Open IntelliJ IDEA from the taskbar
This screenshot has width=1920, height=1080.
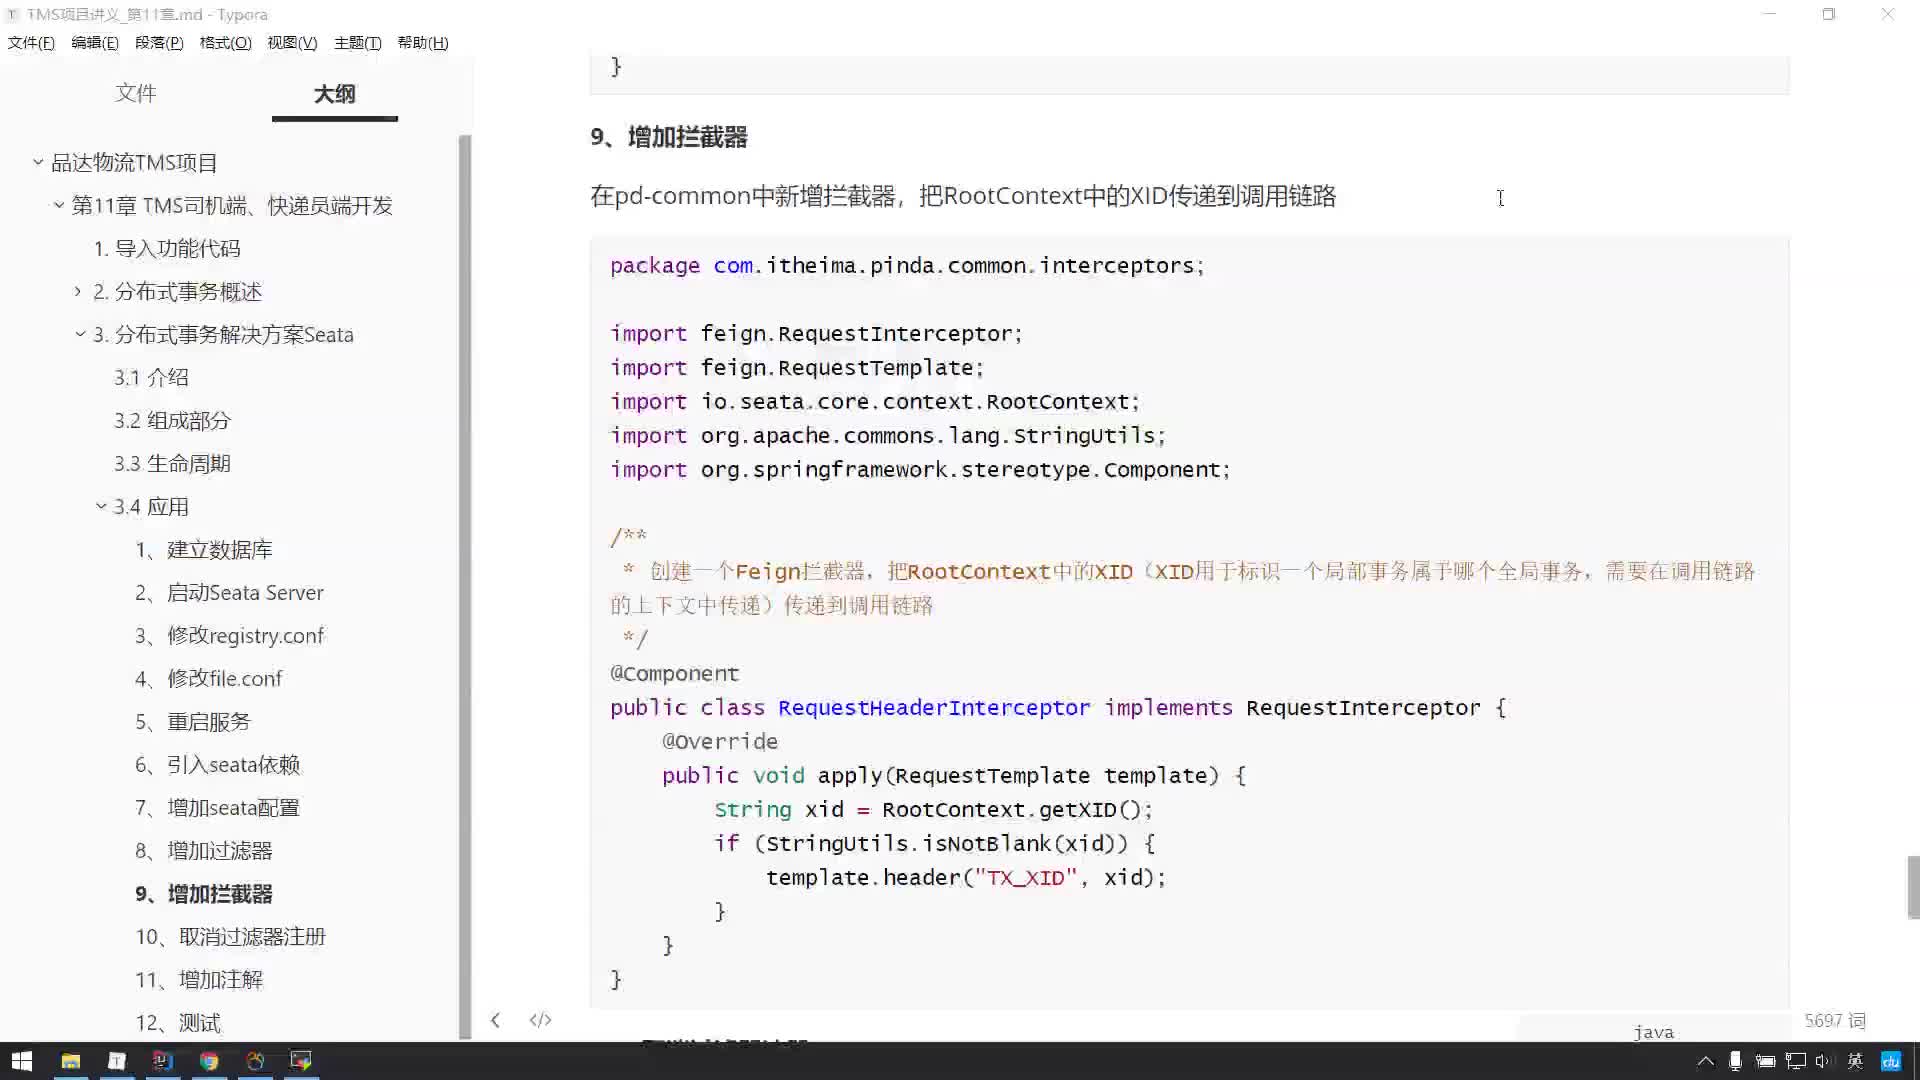[163, 1061]
